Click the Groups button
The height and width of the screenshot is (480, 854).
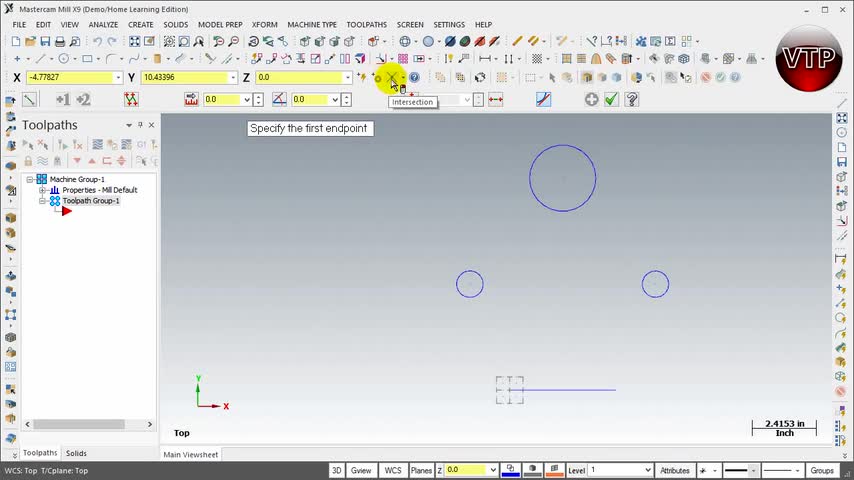(822, 470)
